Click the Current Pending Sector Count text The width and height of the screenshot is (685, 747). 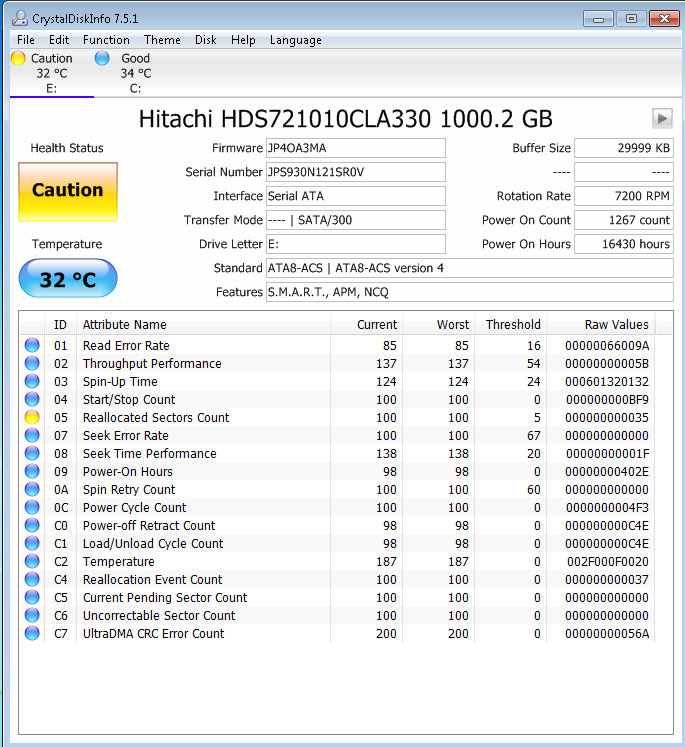point(165,597)
